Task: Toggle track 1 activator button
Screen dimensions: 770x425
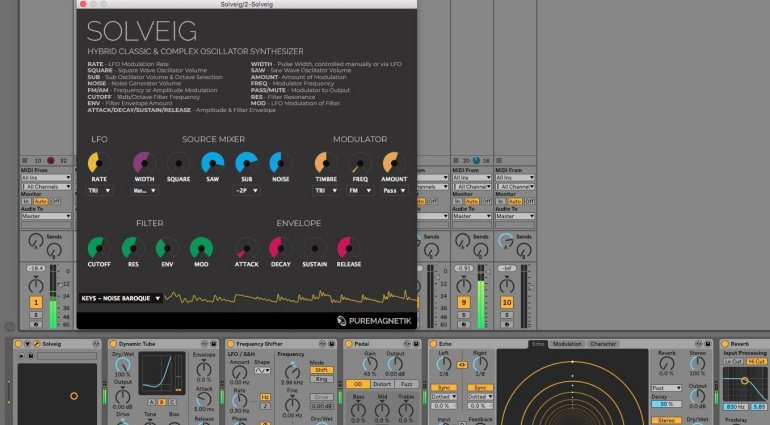Action: [36, 301]
